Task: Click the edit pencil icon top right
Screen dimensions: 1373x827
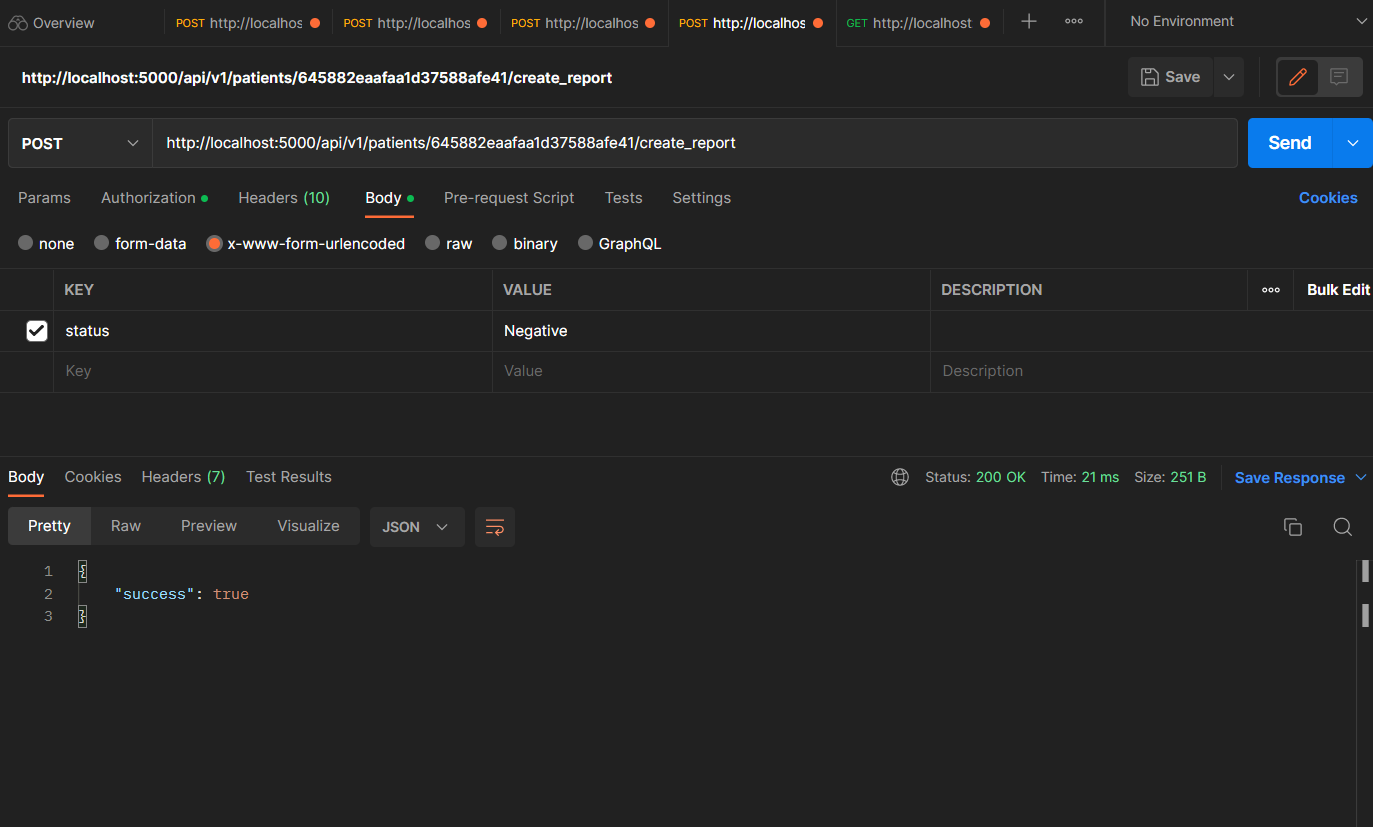Action: click(1297, 76)
